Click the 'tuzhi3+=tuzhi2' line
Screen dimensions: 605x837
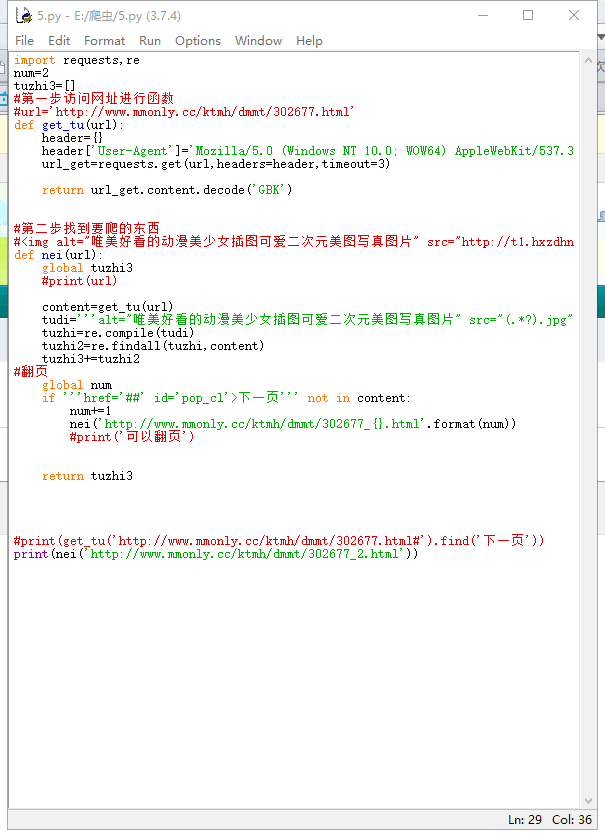tap(91, 359)
